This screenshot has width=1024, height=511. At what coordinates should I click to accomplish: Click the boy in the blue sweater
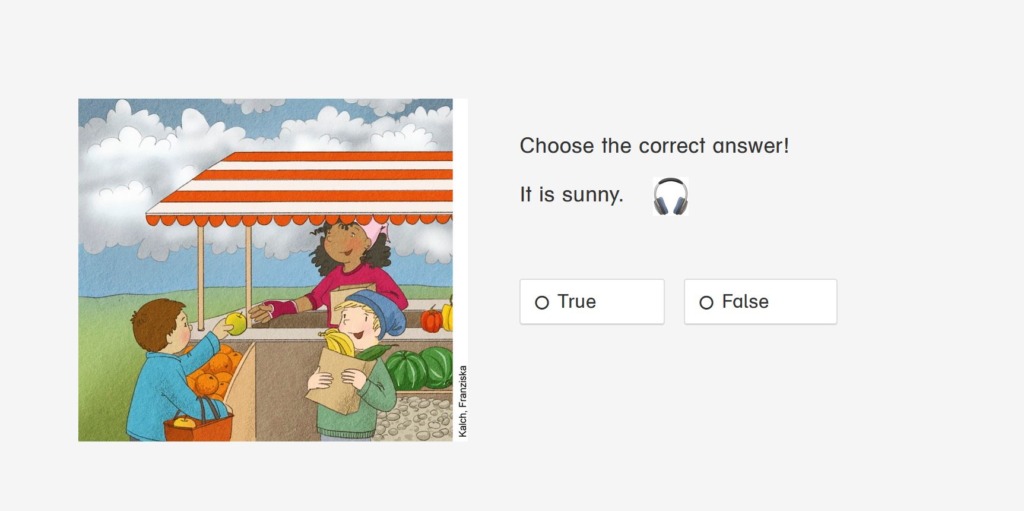point(171,371)
